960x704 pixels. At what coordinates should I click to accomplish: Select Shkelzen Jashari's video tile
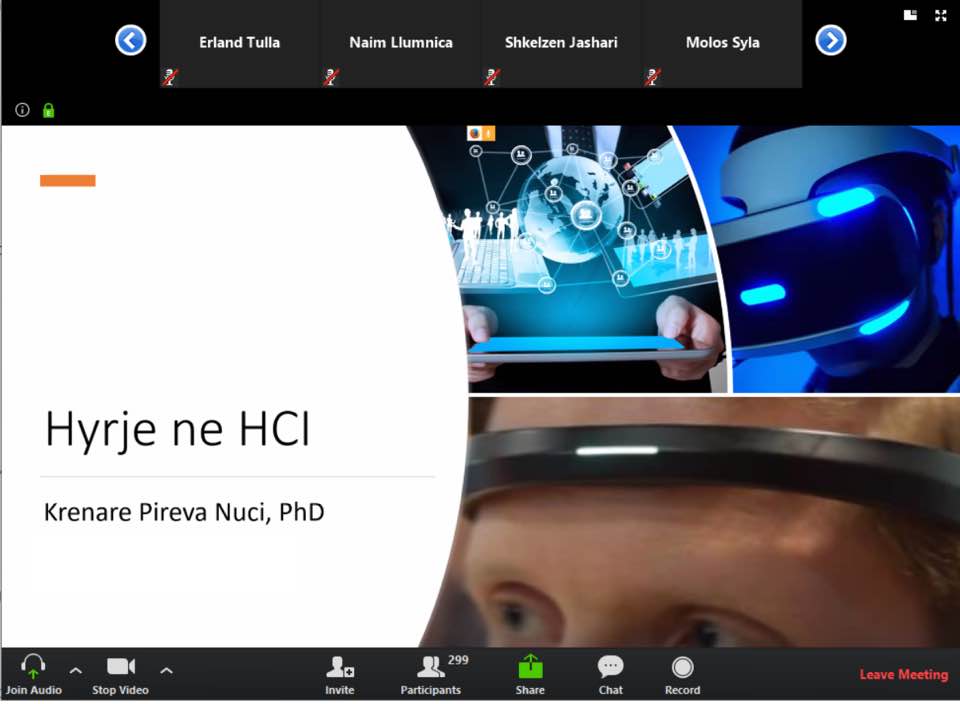pyautogui.click(x=561, y=44)
